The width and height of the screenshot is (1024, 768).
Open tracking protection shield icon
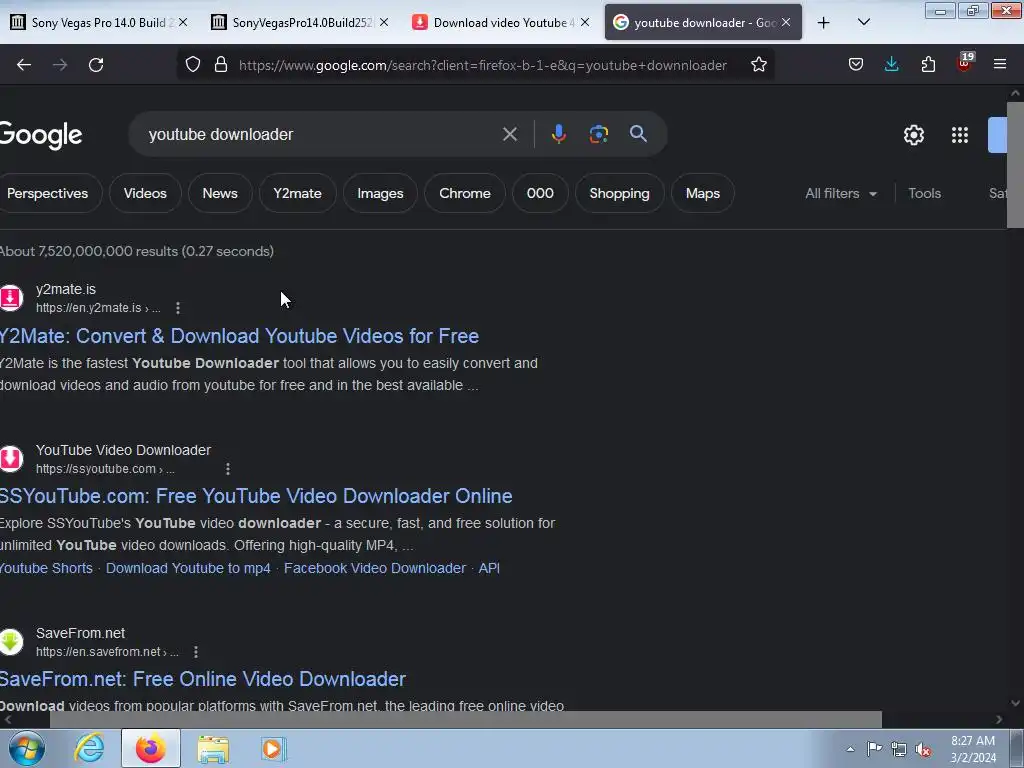pos(193,65)
